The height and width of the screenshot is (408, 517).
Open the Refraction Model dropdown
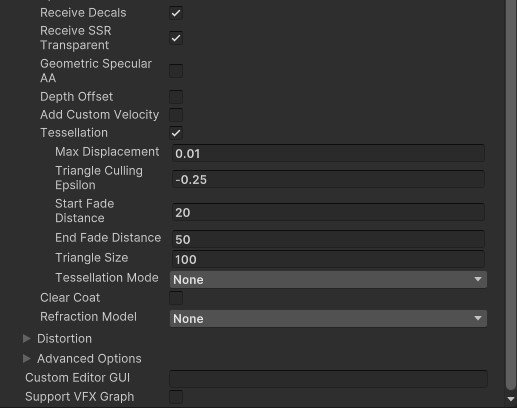tap(328, 318)
